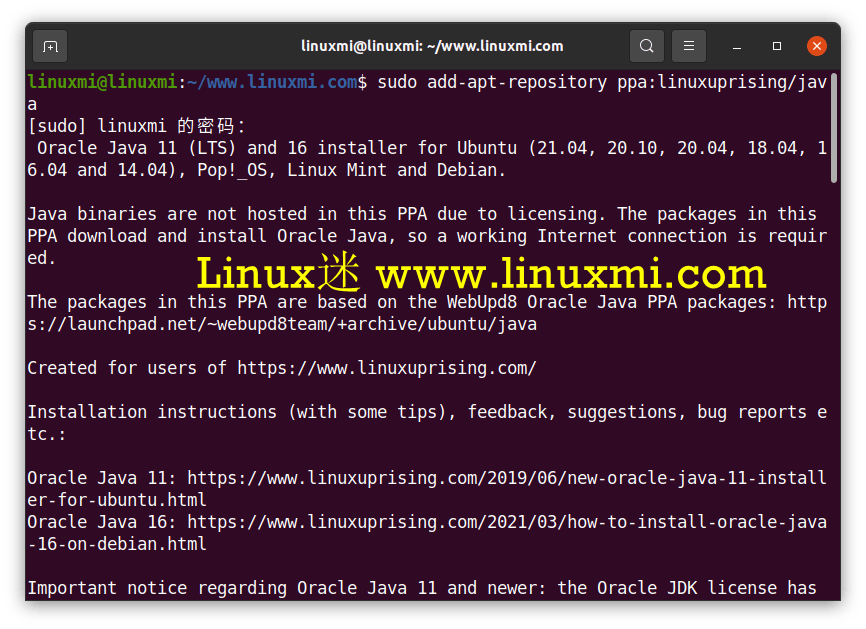Click the magnifying glass in the header bar
Viewport: 866px width, 629px height.
(x=646, y=46)
